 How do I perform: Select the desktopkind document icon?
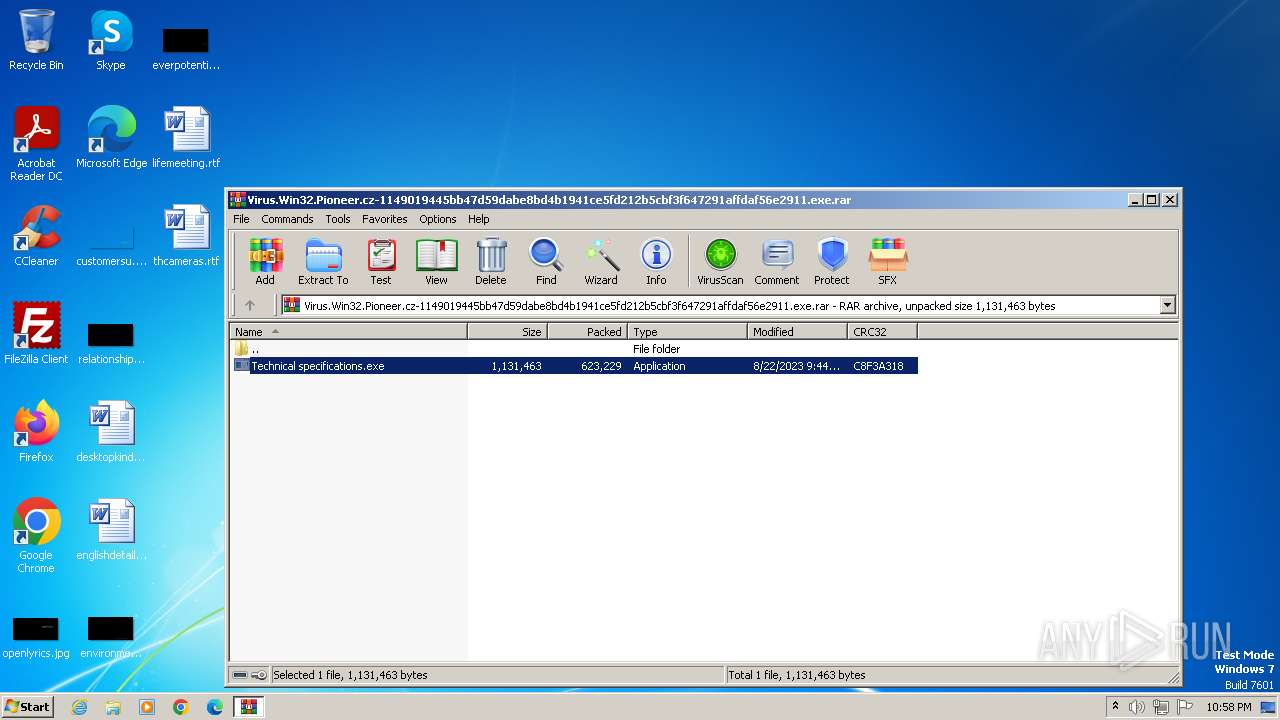tap(111, 432)
